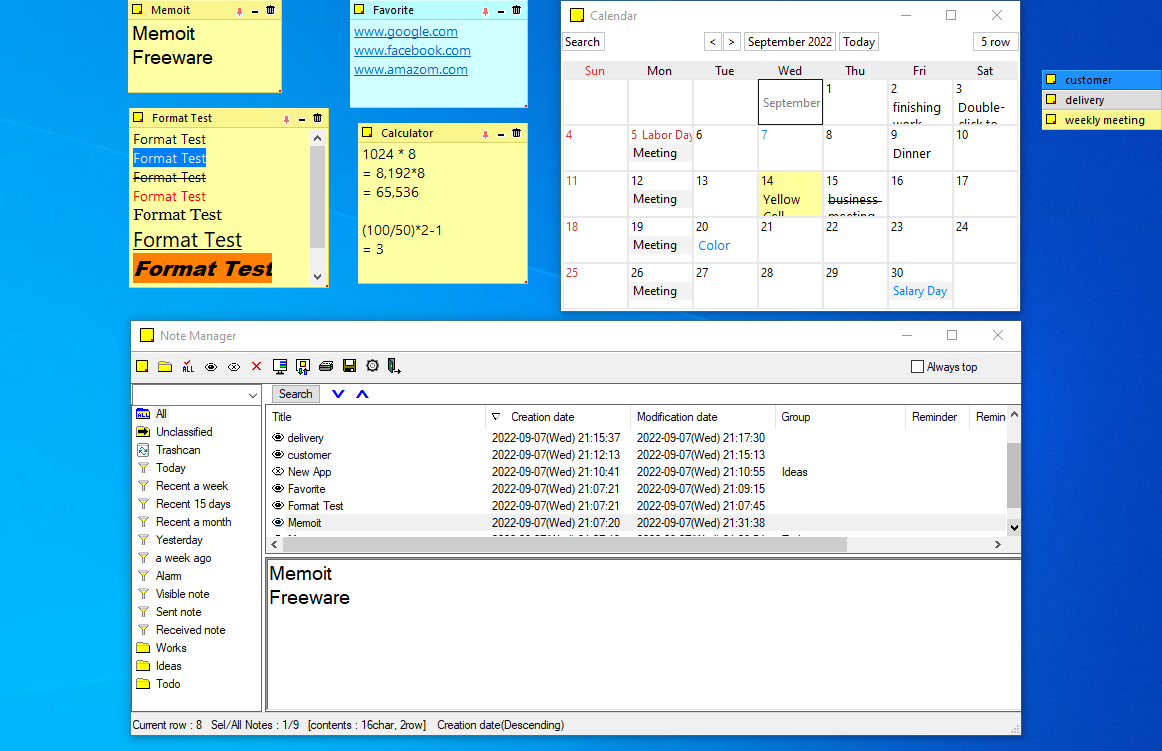Open the 5 row calendar view selector

994,42
